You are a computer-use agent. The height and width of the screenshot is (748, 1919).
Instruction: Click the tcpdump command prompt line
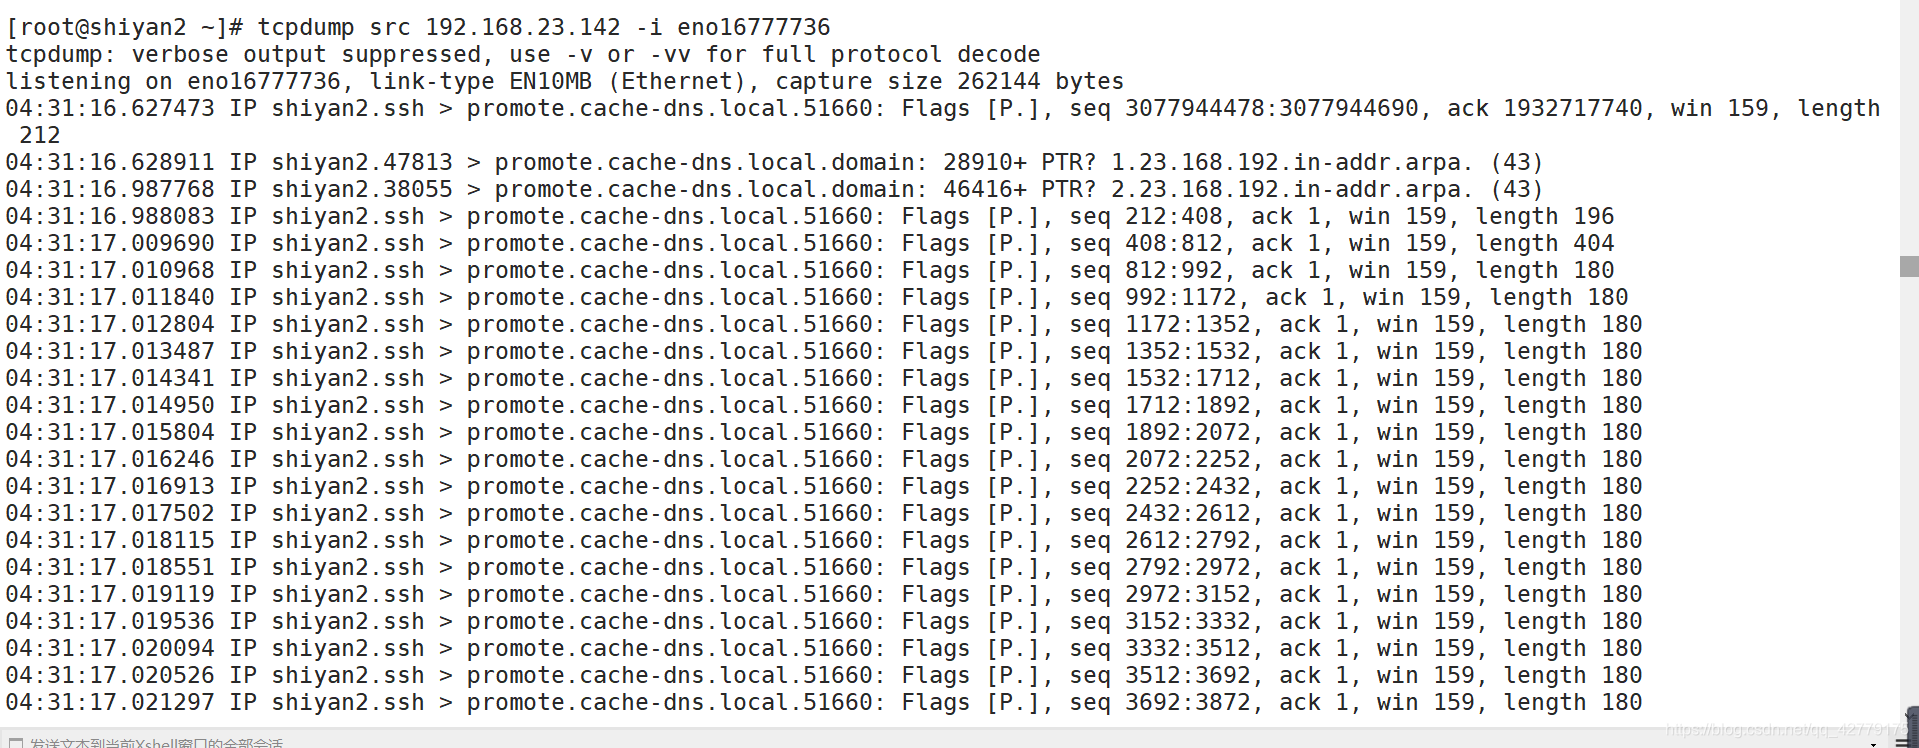coord(418,27)
